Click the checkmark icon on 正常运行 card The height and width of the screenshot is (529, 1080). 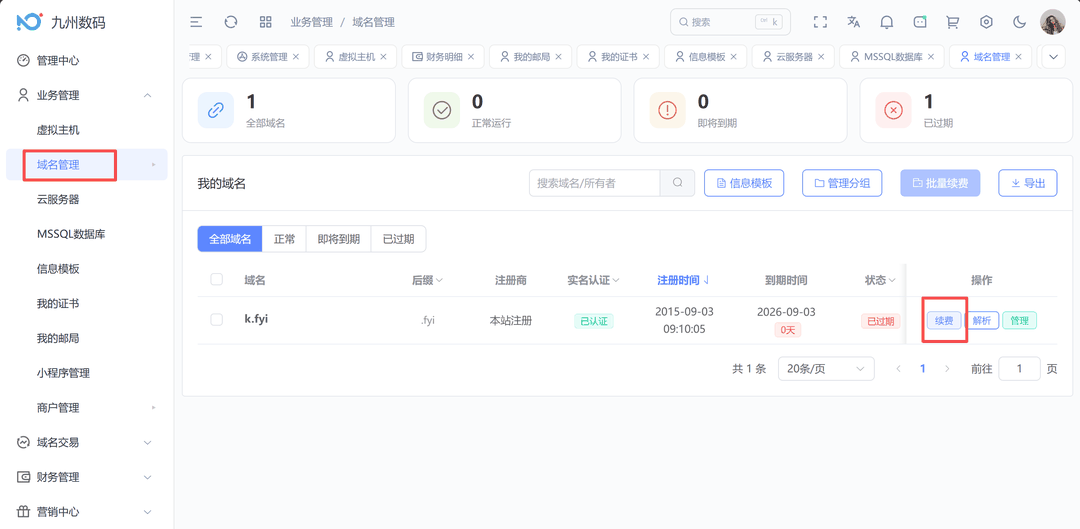click(x=442, y=110)
